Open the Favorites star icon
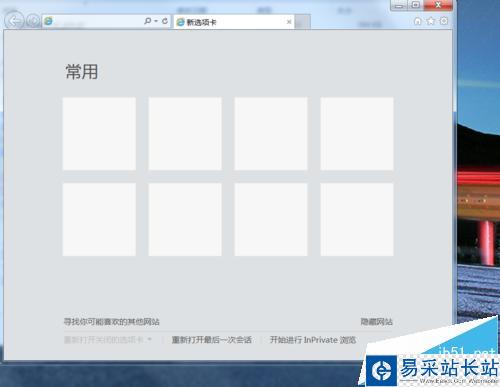 pos(431,21)
